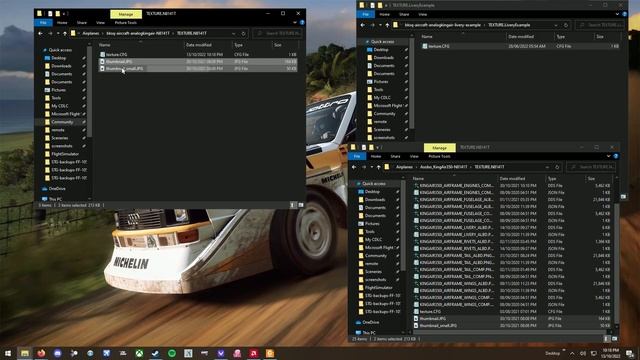Select thumbnail_small.JPG in the 3-item TEXTURE.N8141T window

[x=198, y=69]
